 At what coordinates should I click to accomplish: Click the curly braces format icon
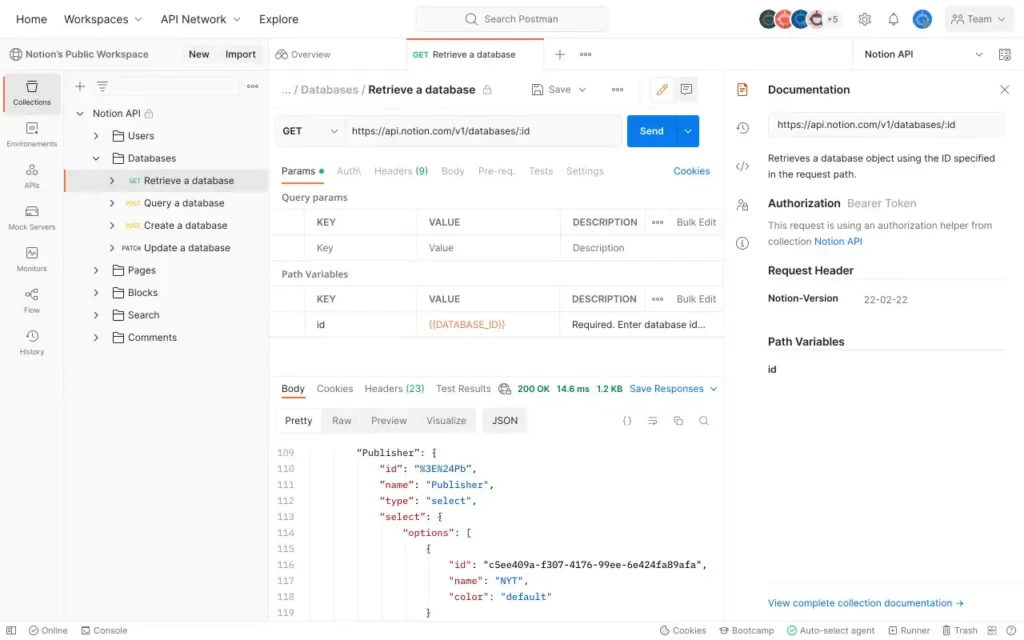(627, 421)
